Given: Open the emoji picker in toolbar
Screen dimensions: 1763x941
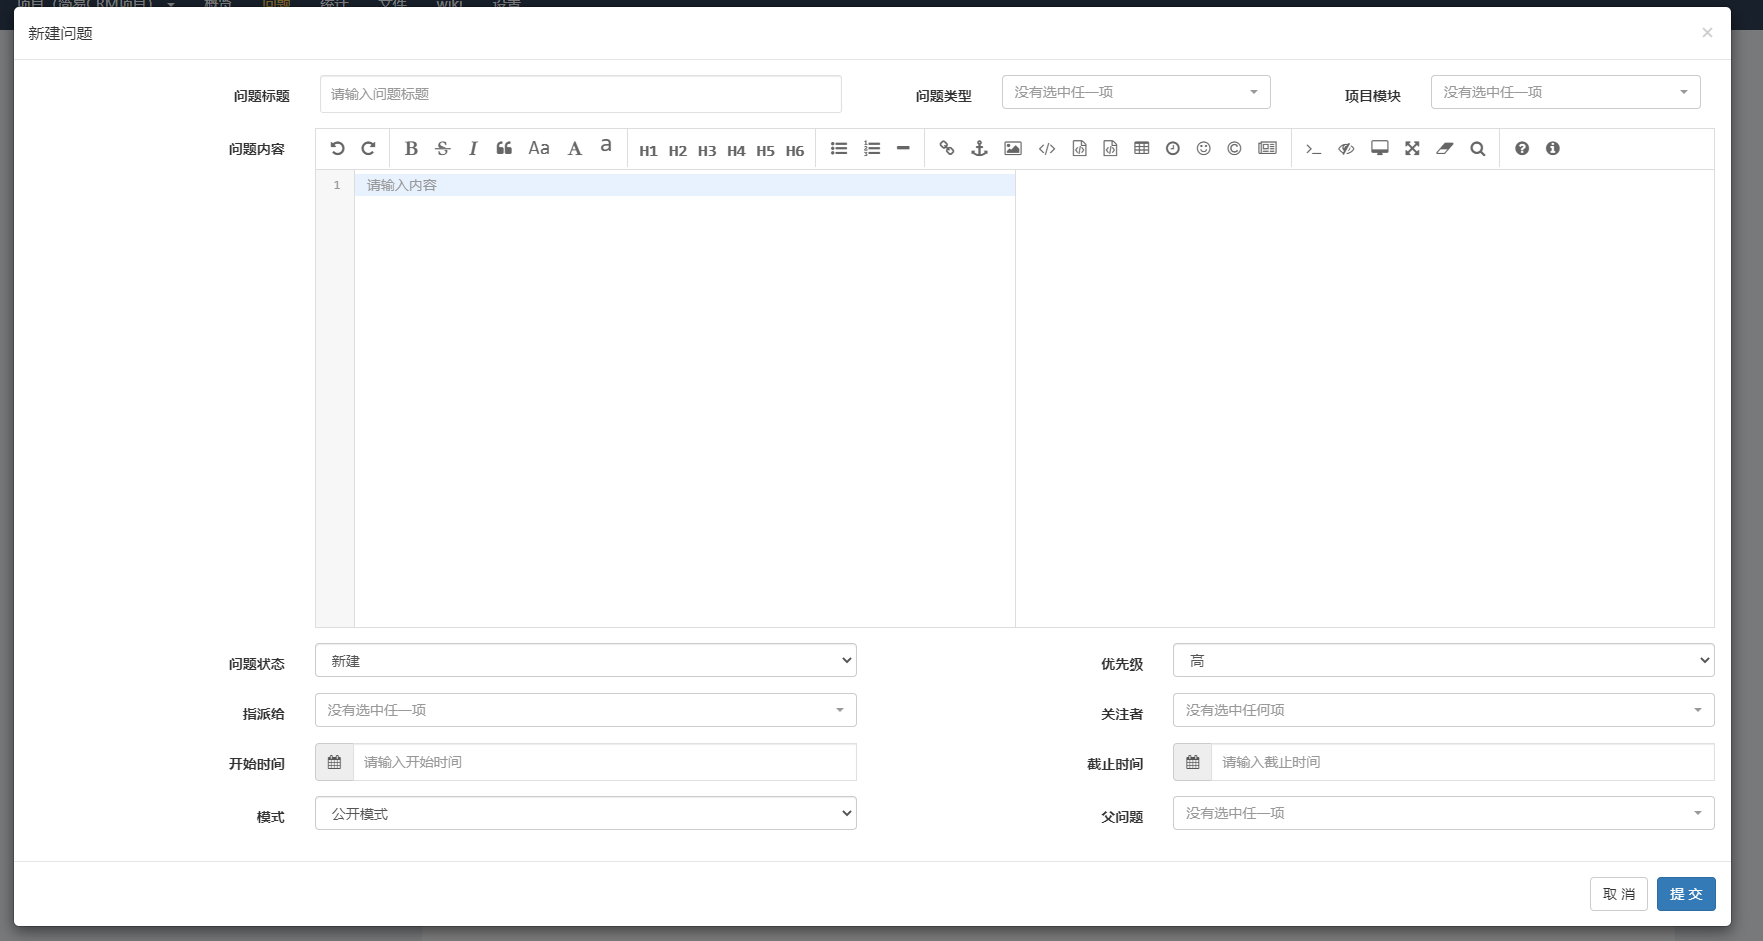Looking at the screenshot, I should coord(1203,148).
